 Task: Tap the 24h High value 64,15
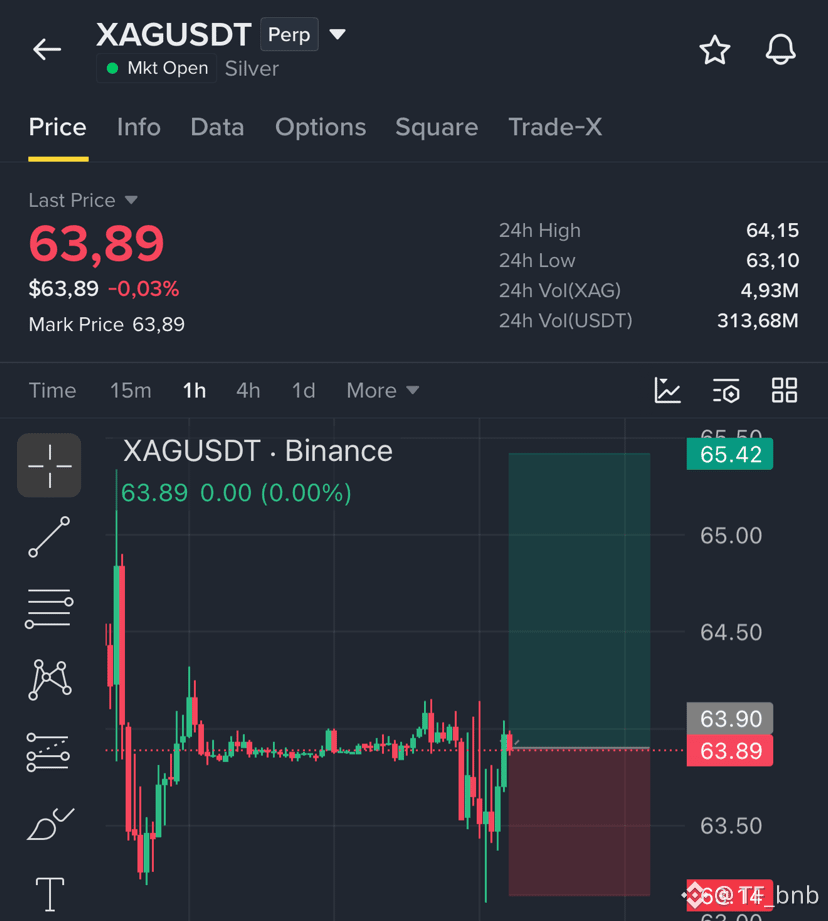(x=772, y=230)
